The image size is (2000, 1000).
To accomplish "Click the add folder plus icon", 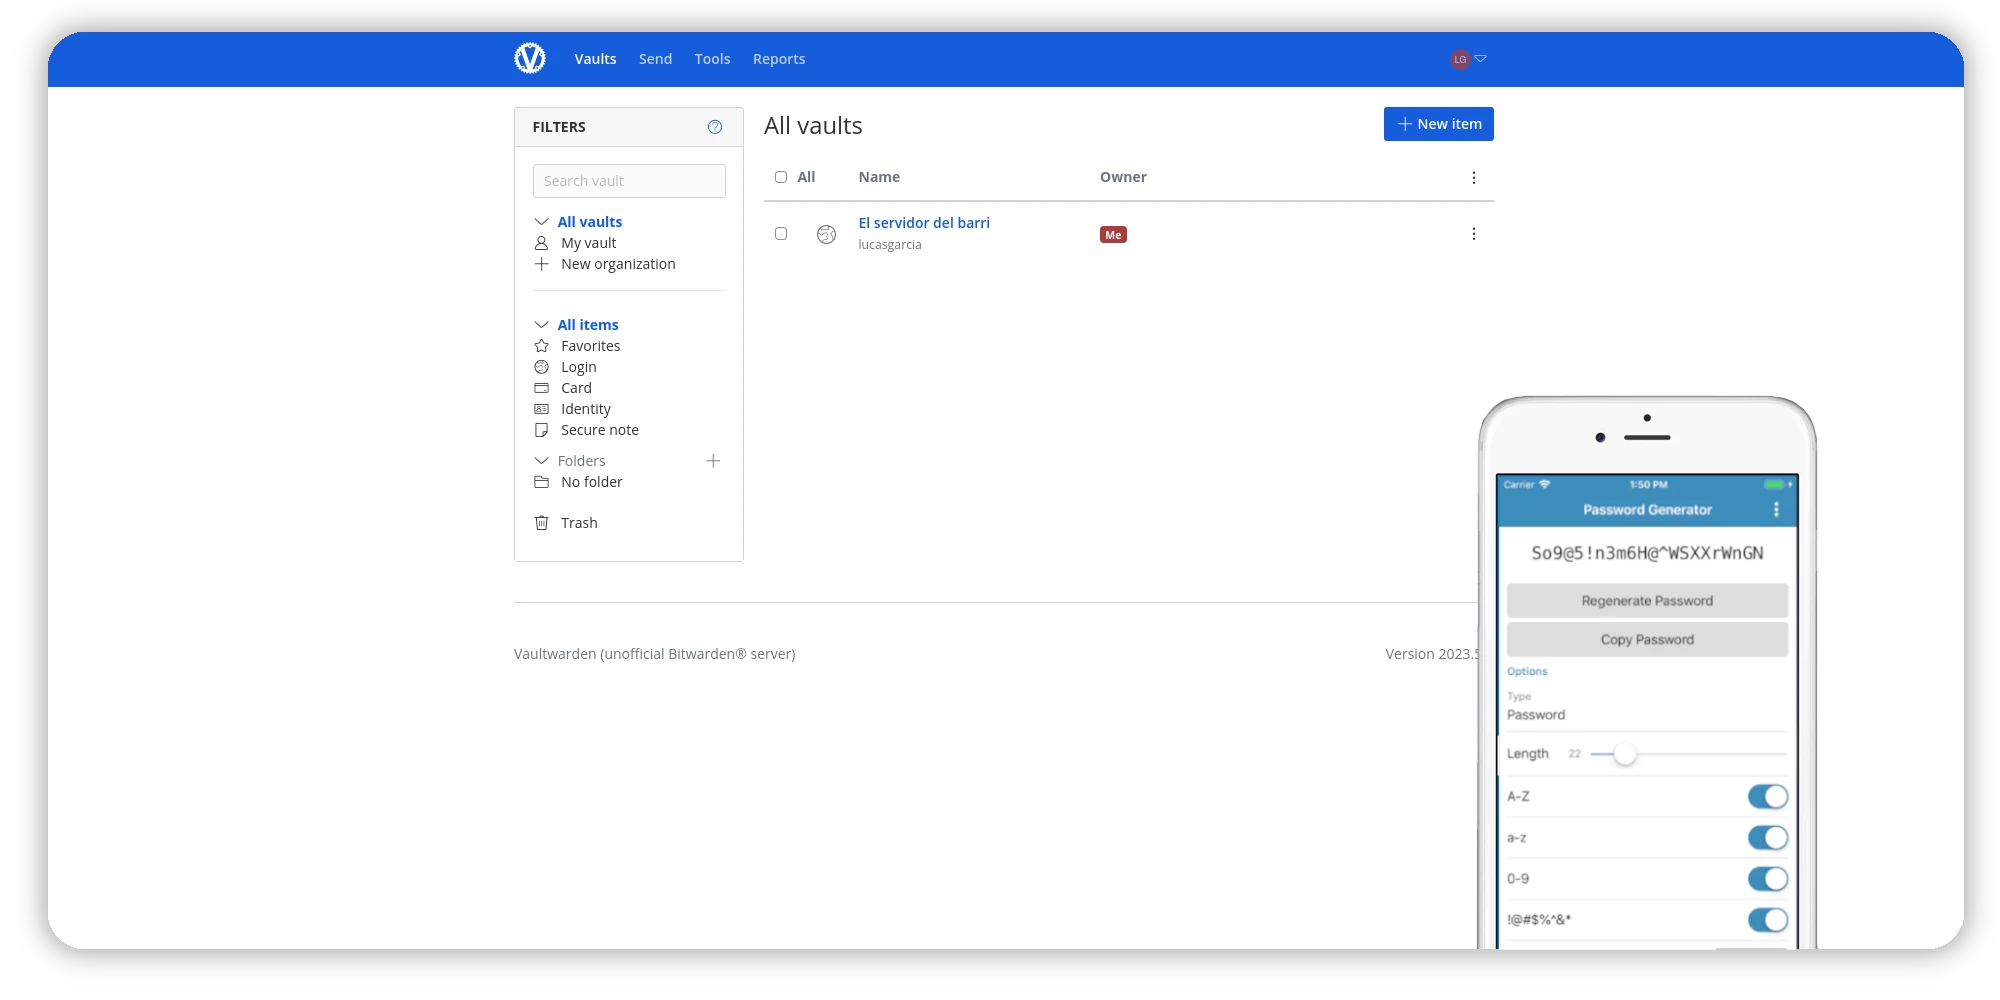I will [x=713, y=461].
